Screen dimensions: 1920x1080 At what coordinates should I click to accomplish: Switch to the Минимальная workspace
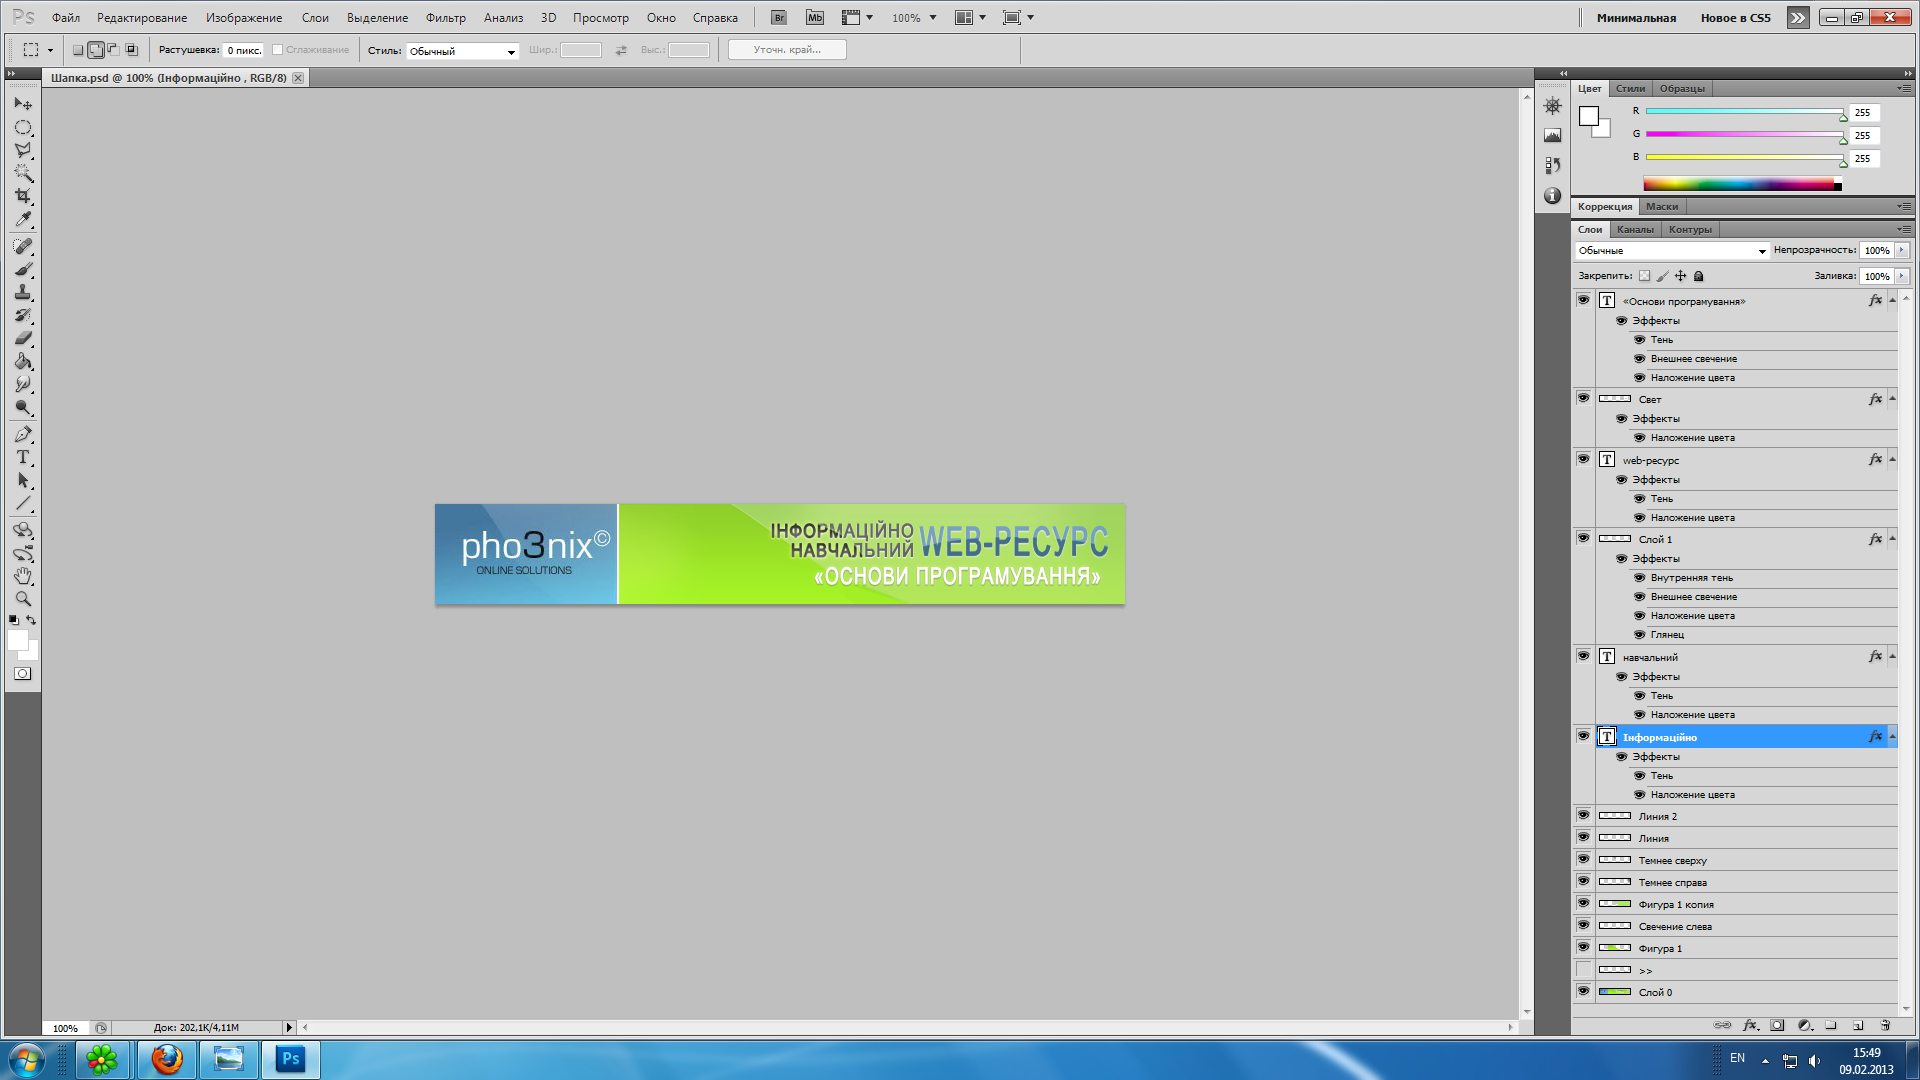pyautogui.click(x=1636, y=18)
